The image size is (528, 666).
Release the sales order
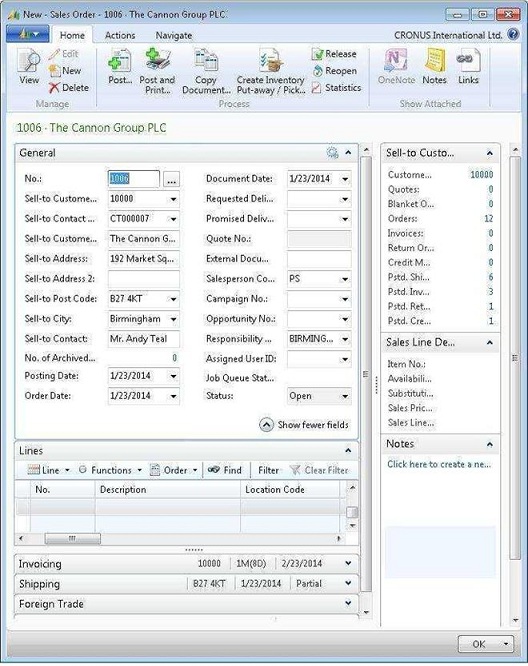pos(334,54)
